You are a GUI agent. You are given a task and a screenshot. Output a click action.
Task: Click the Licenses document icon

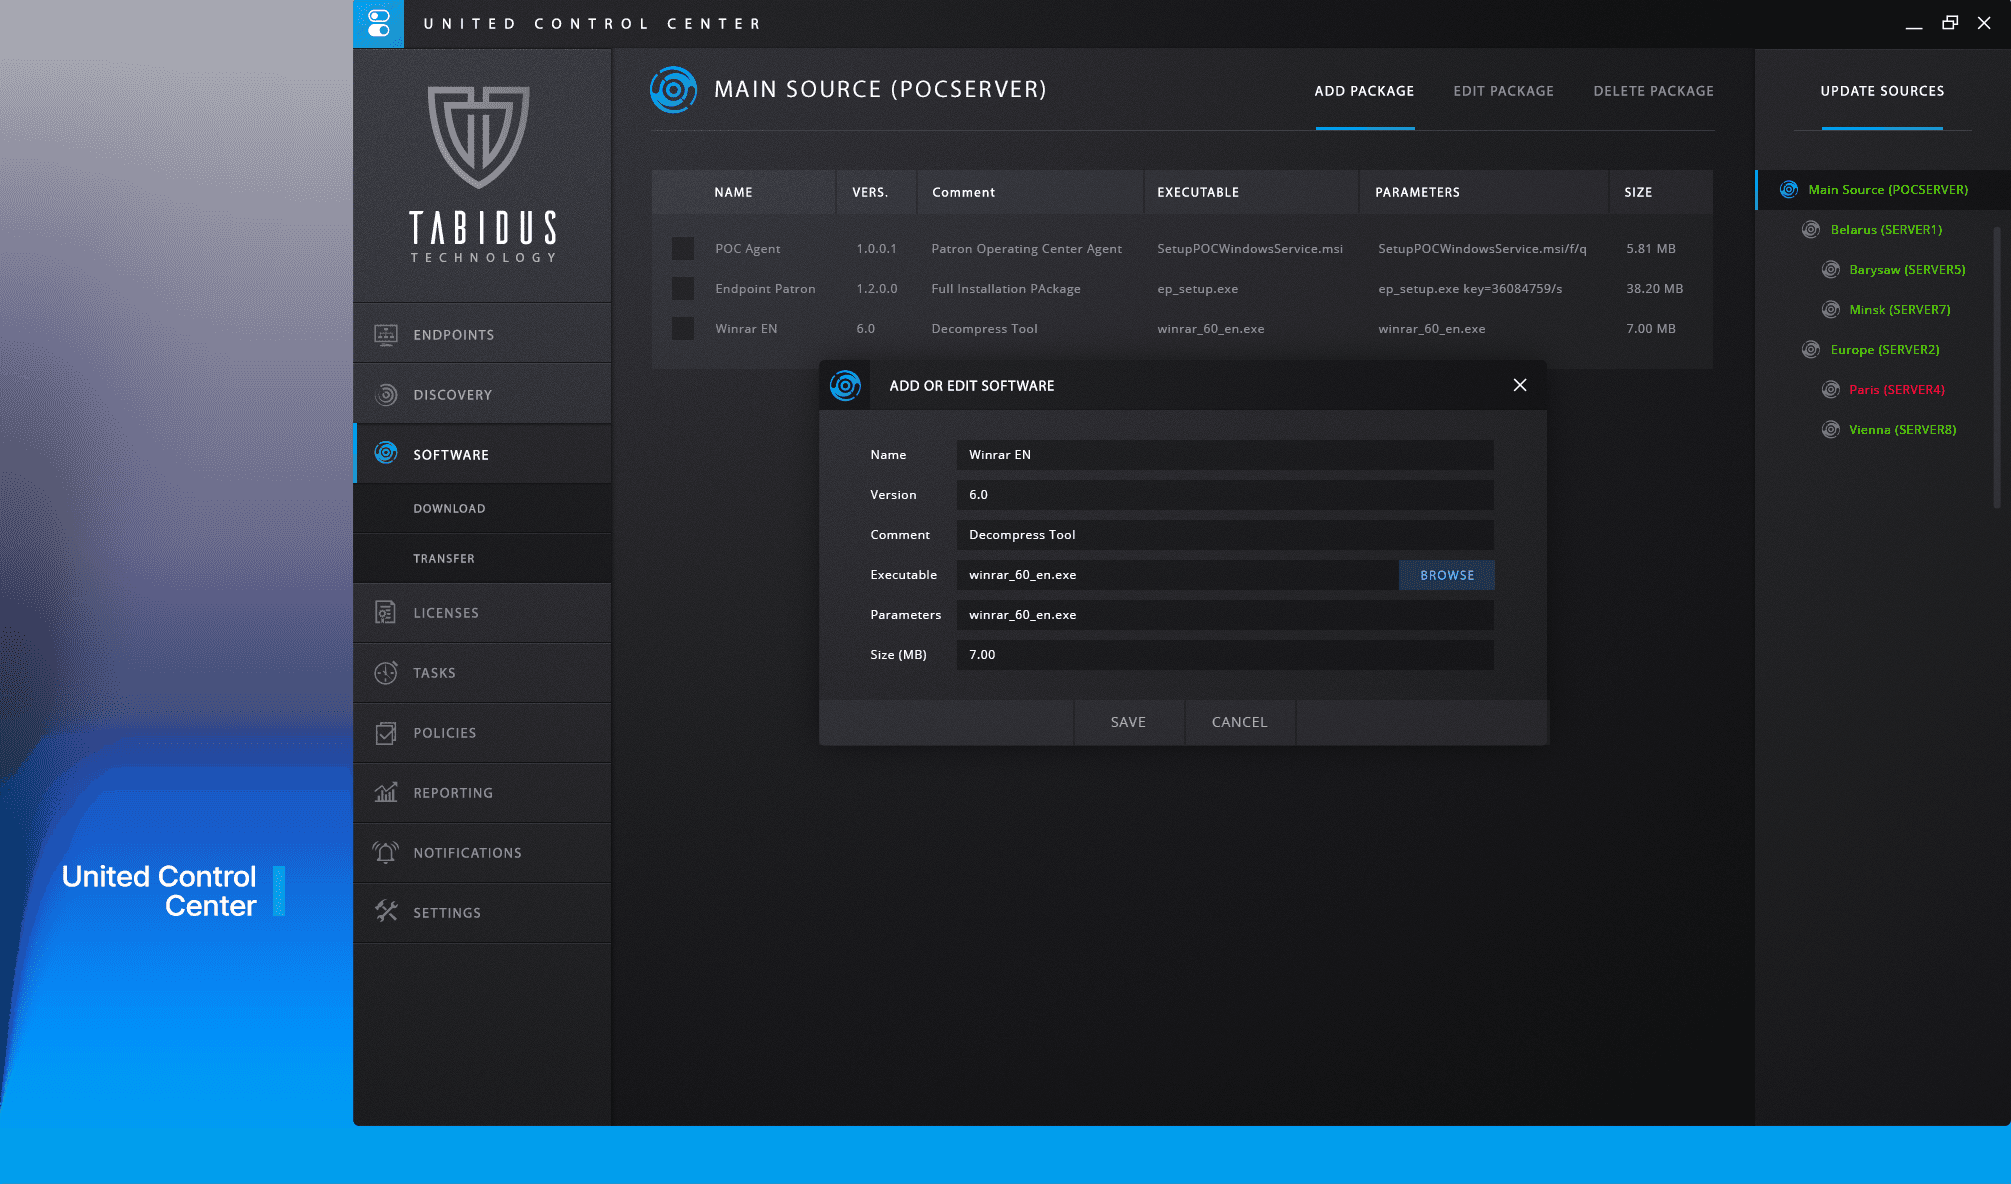[x=386, y=613]
